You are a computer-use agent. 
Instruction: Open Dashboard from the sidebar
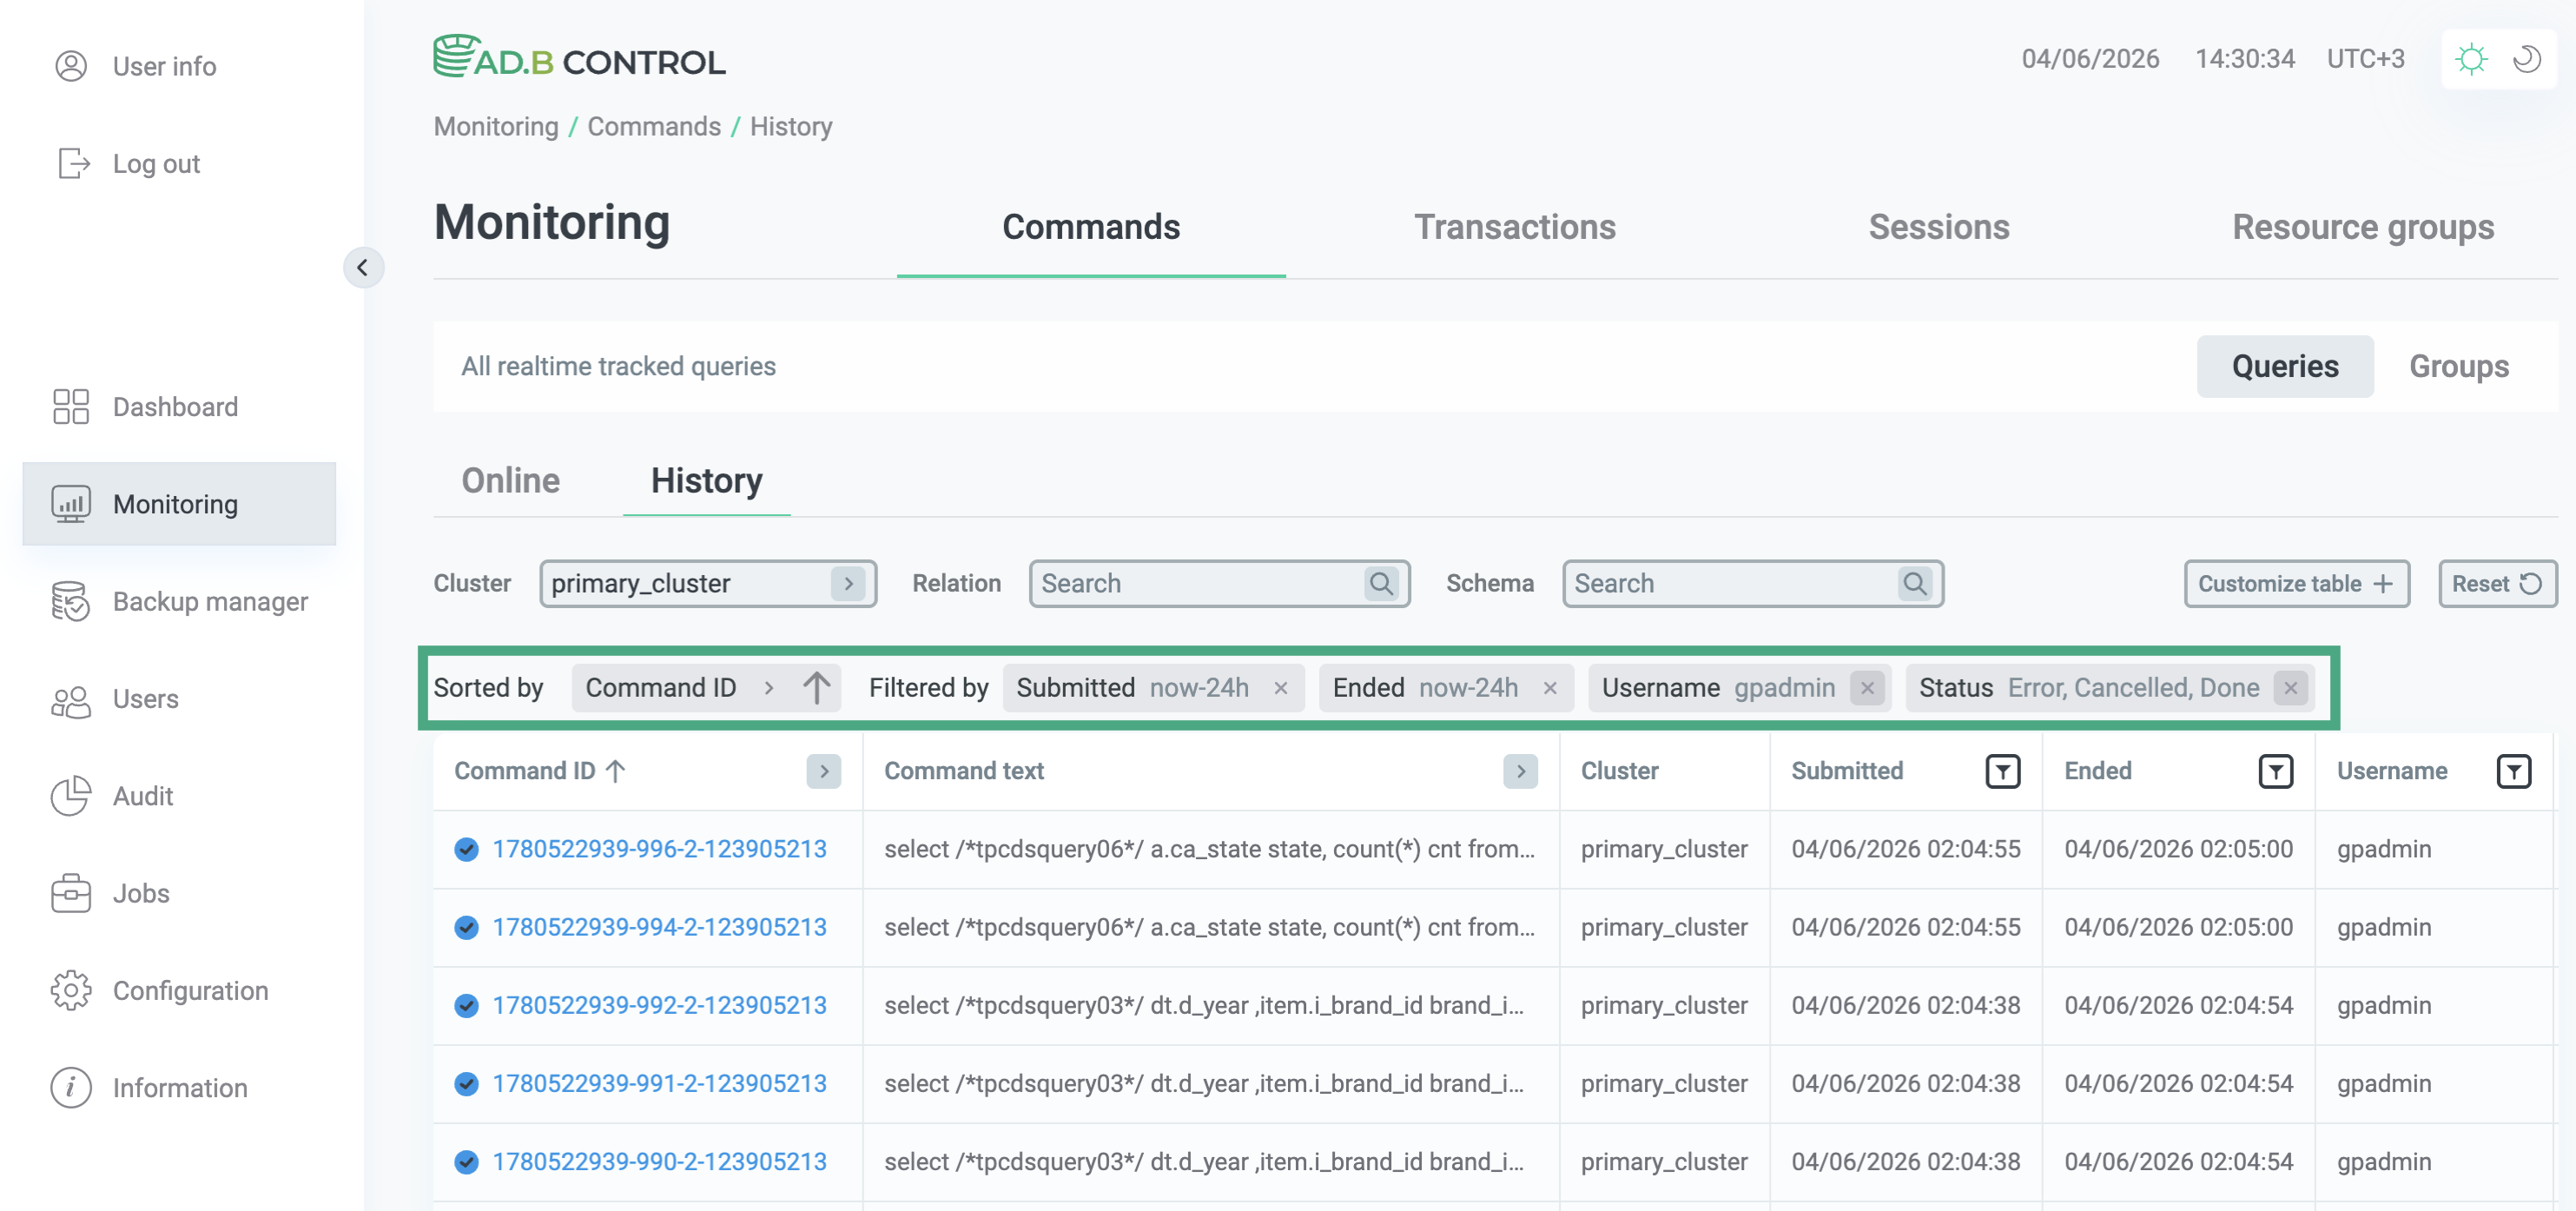147,407
